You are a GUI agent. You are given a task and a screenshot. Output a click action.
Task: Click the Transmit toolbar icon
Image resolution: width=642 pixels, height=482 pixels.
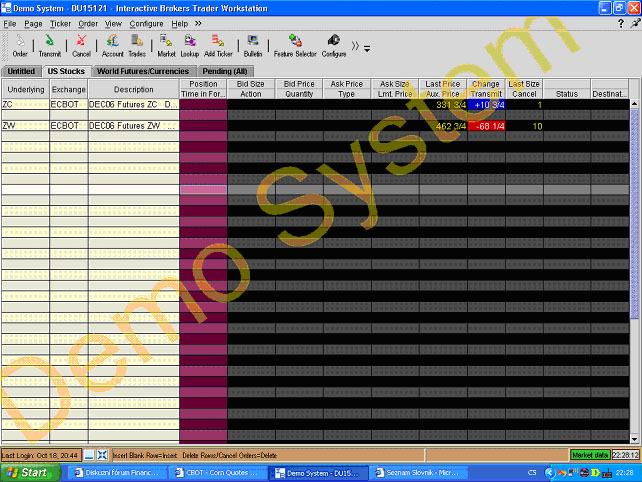click(50, 45)
